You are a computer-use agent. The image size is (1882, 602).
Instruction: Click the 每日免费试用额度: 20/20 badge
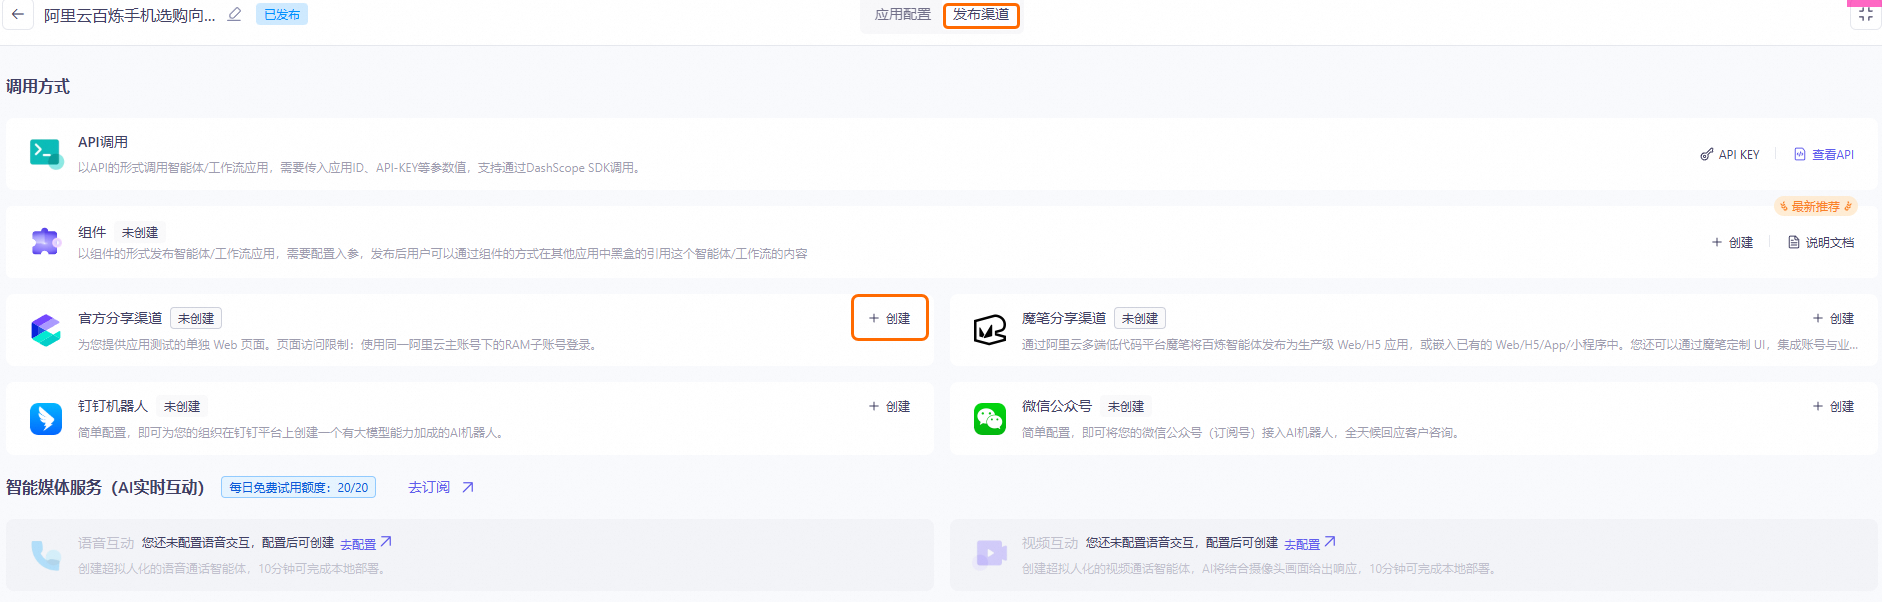298,488
